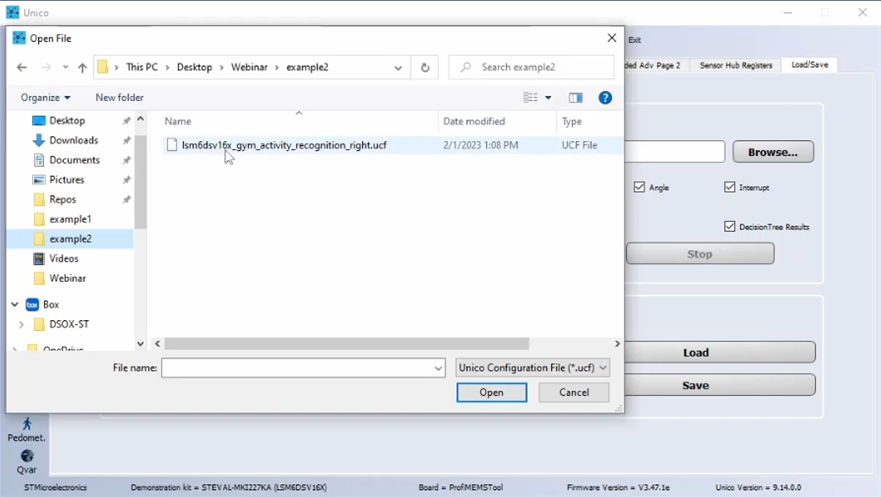Open view options dropdown arrow
This screenshot has width=881, height=497.
(548, 98)
